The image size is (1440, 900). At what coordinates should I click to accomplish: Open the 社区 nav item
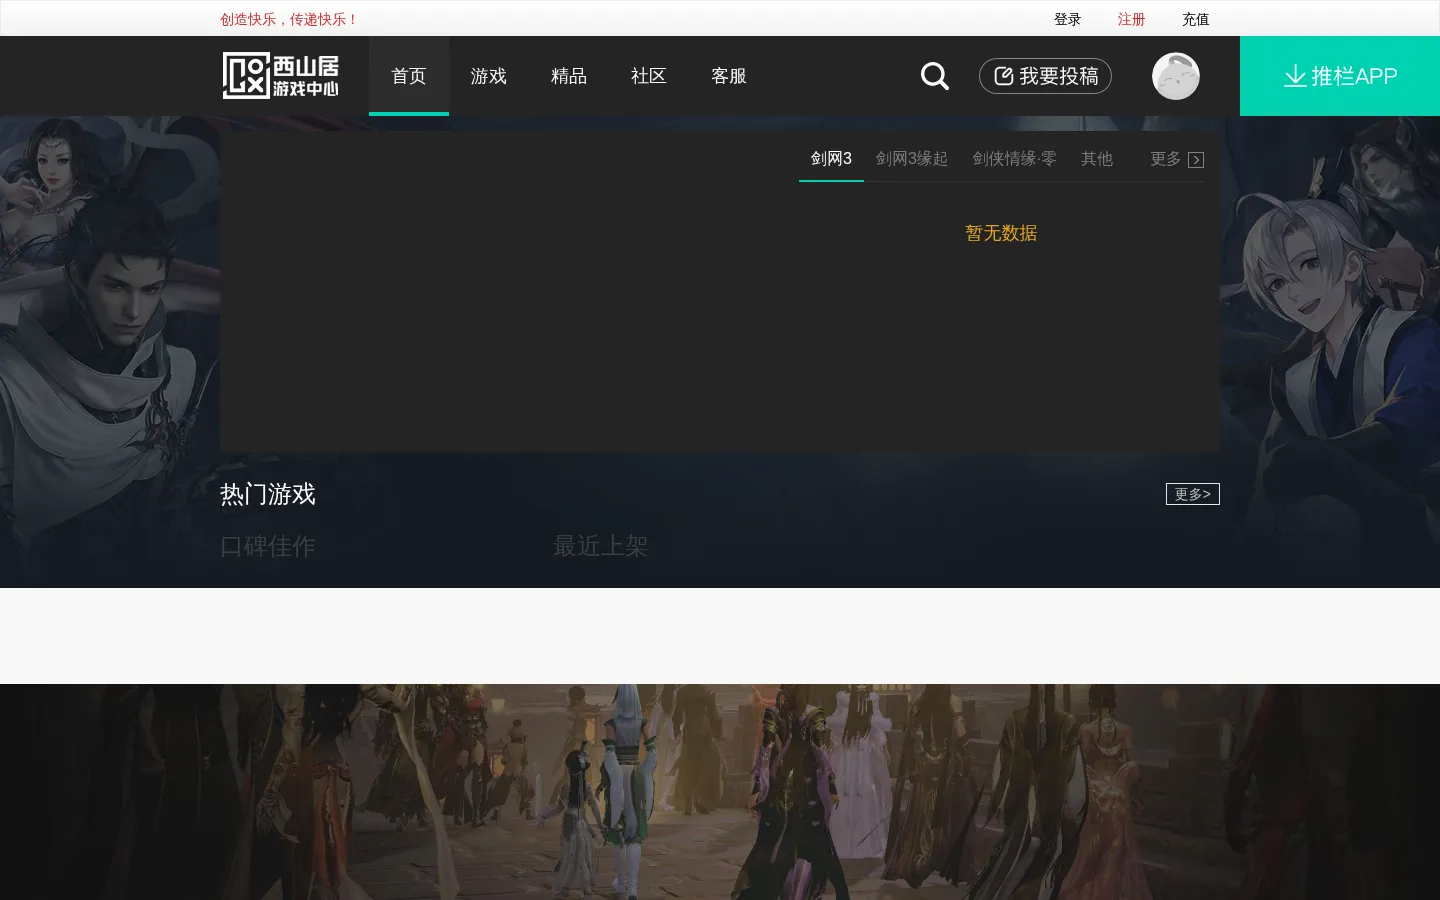point(649,76)
